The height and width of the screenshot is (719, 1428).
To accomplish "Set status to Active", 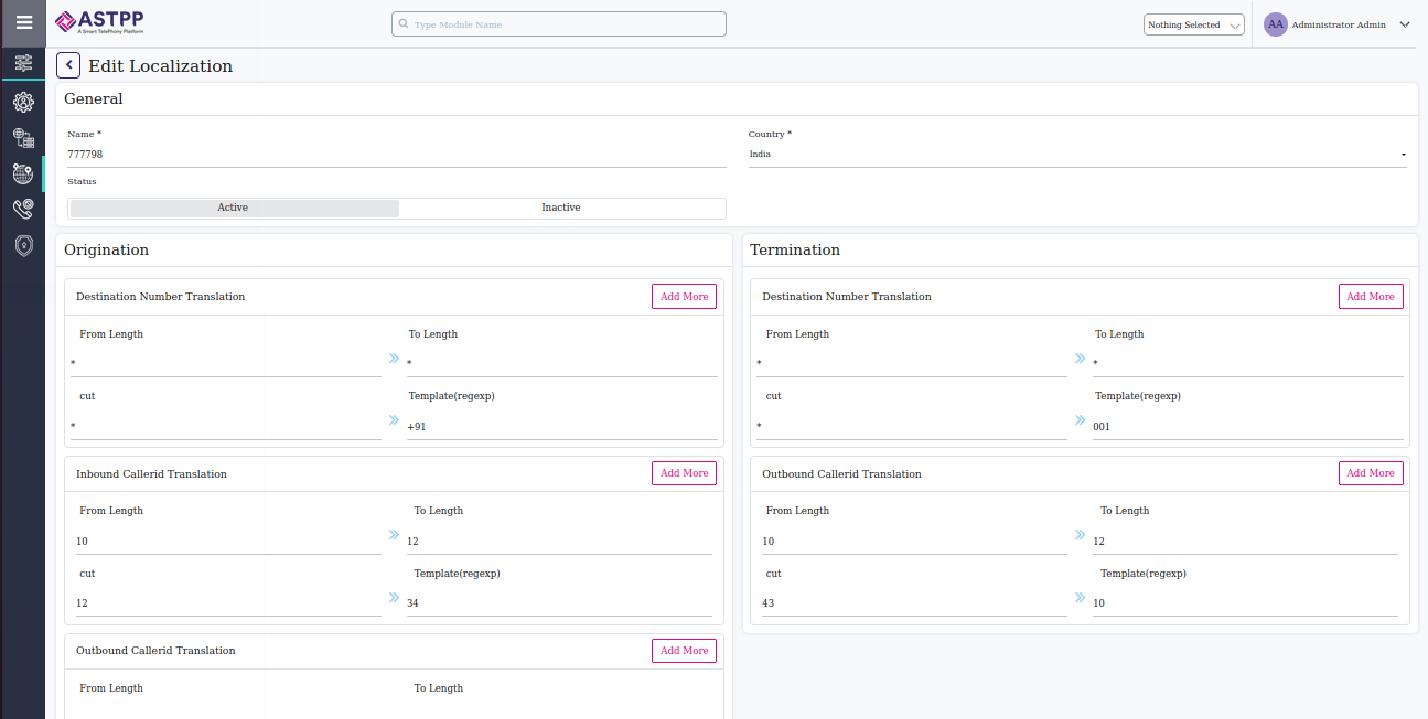I will click(233, 208).
